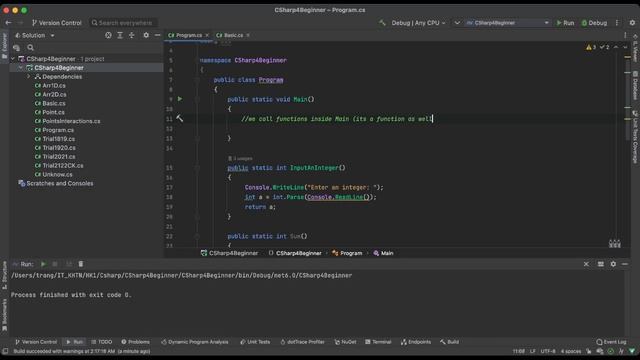Open Version Control in top toolbar

coord(56,23)
